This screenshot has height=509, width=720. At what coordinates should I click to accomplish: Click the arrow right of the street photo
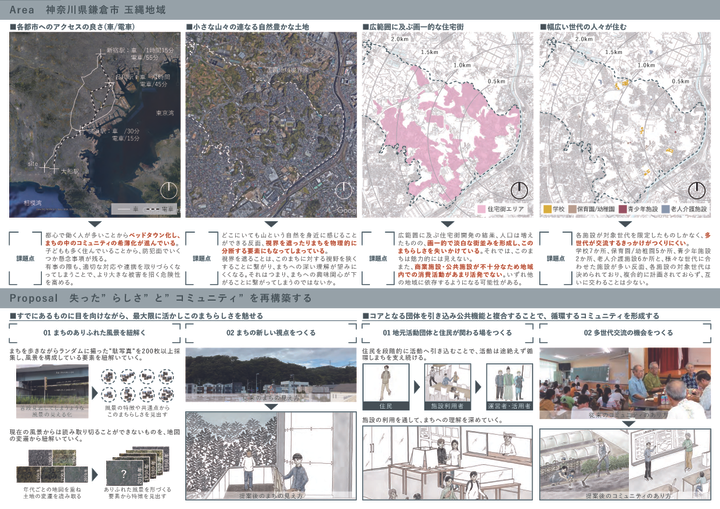pos(95,393)
